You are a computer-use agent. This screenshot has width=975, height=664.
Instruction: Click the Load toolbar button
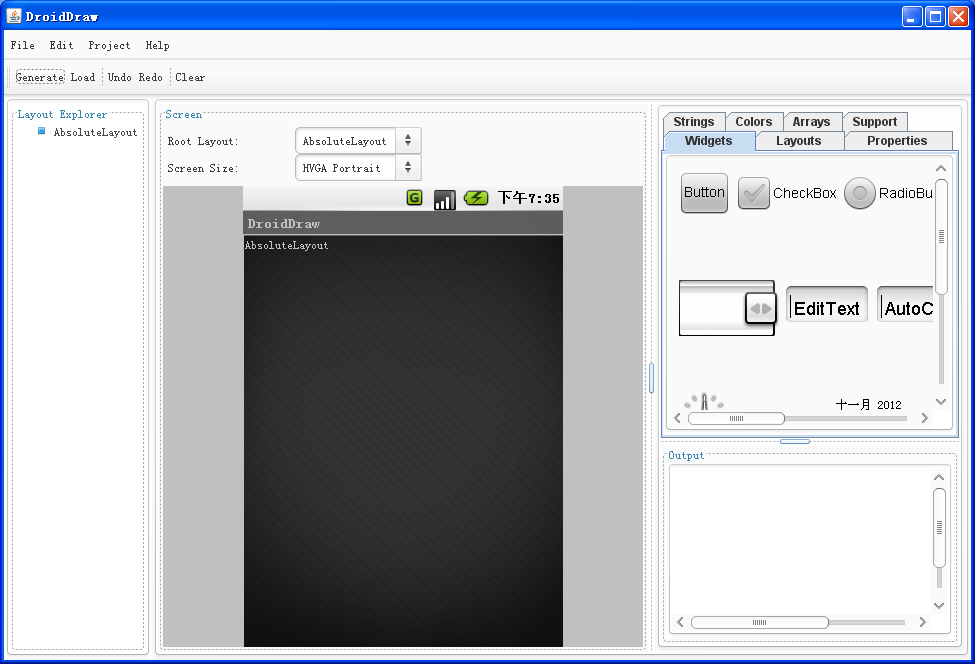83,77
